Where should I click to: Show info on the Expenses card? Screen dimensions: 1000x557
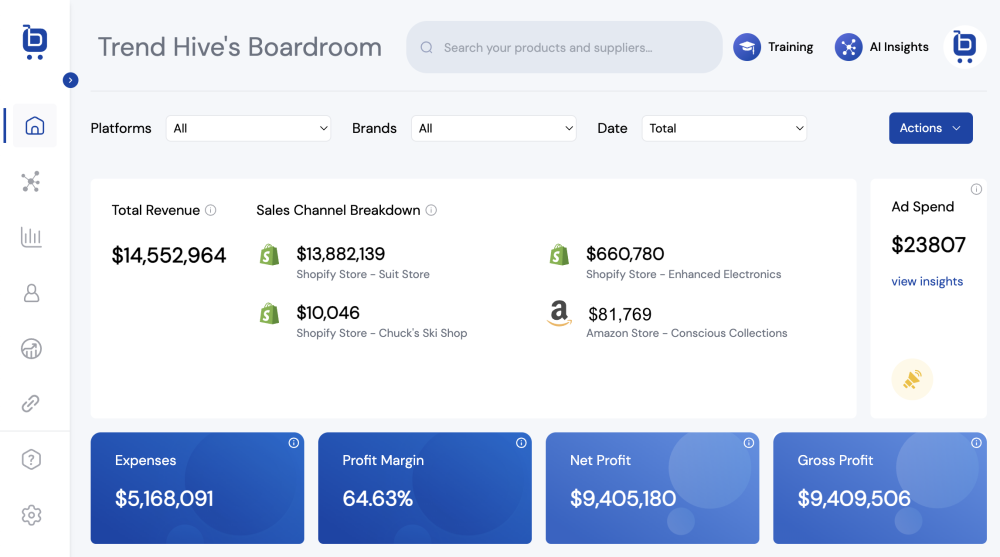tap(293, 443)
